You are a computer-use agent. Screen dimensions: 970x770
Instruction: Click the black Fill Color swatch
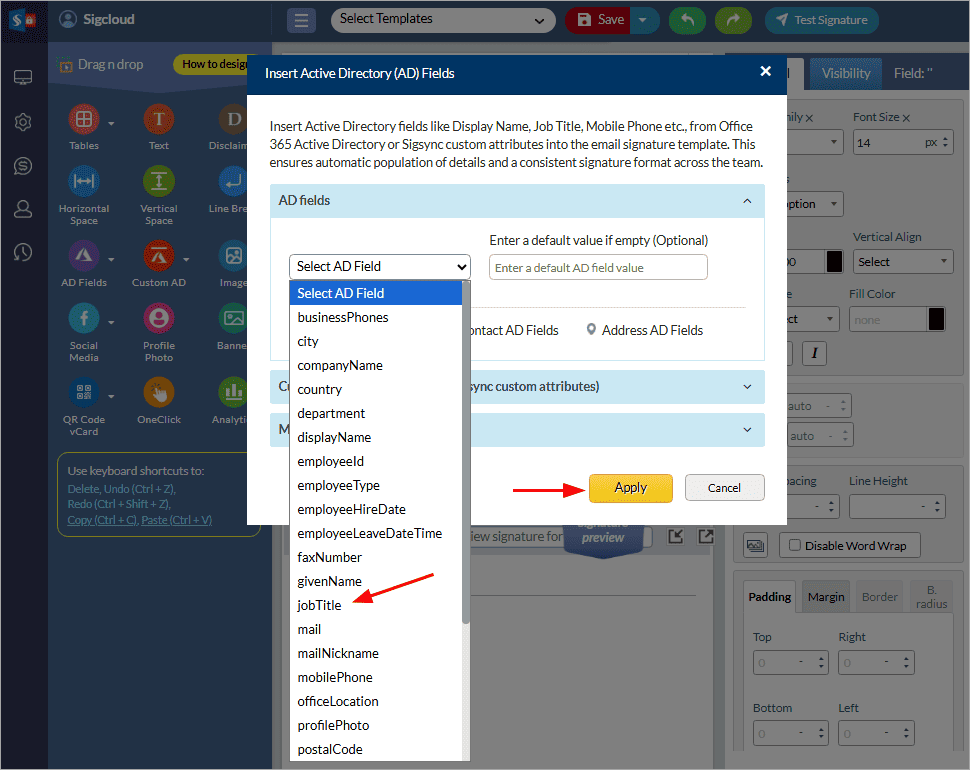point(936,319)
